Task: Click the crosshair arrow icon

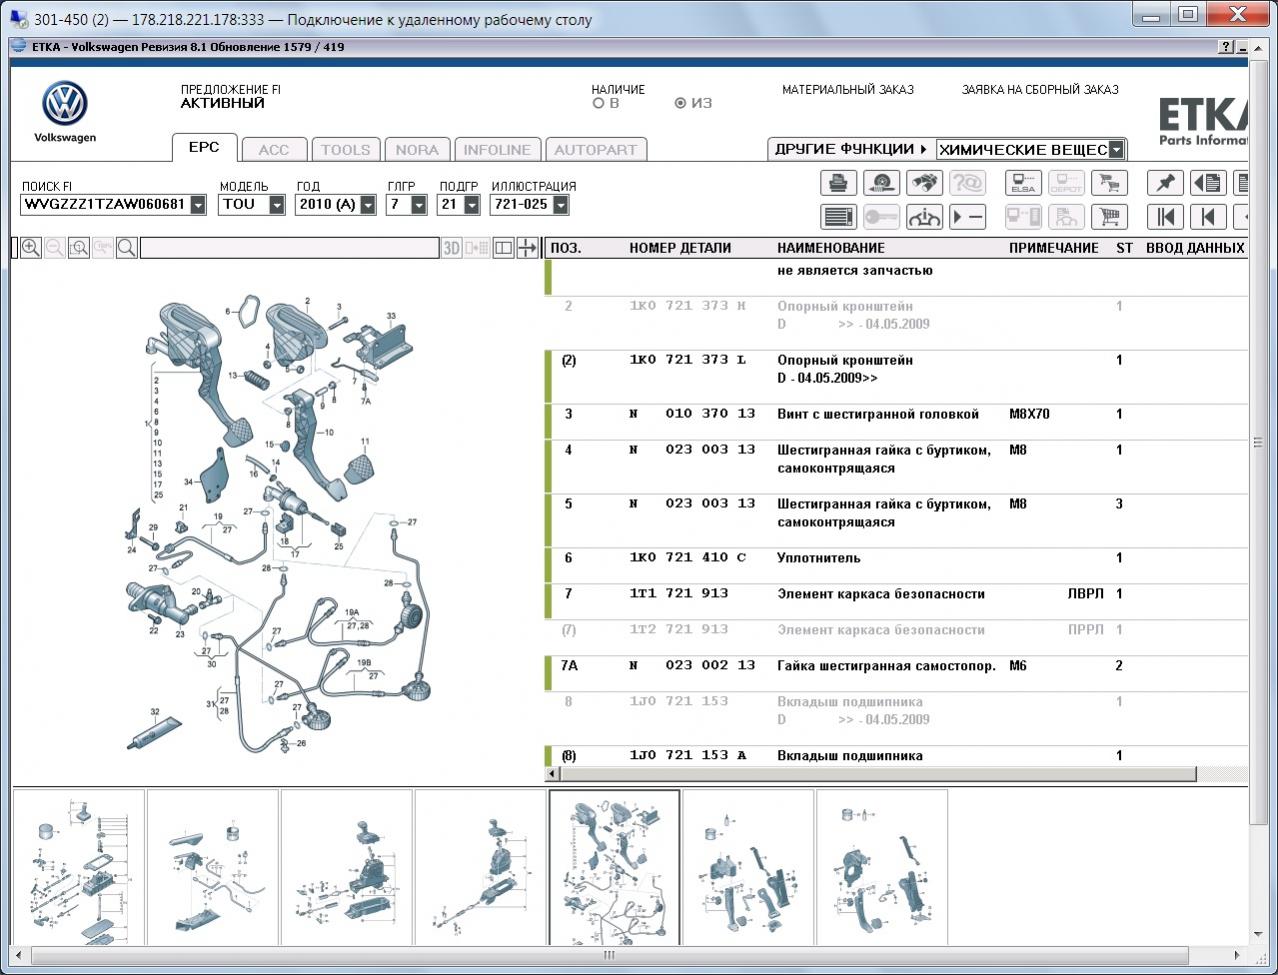Action: 528,248
